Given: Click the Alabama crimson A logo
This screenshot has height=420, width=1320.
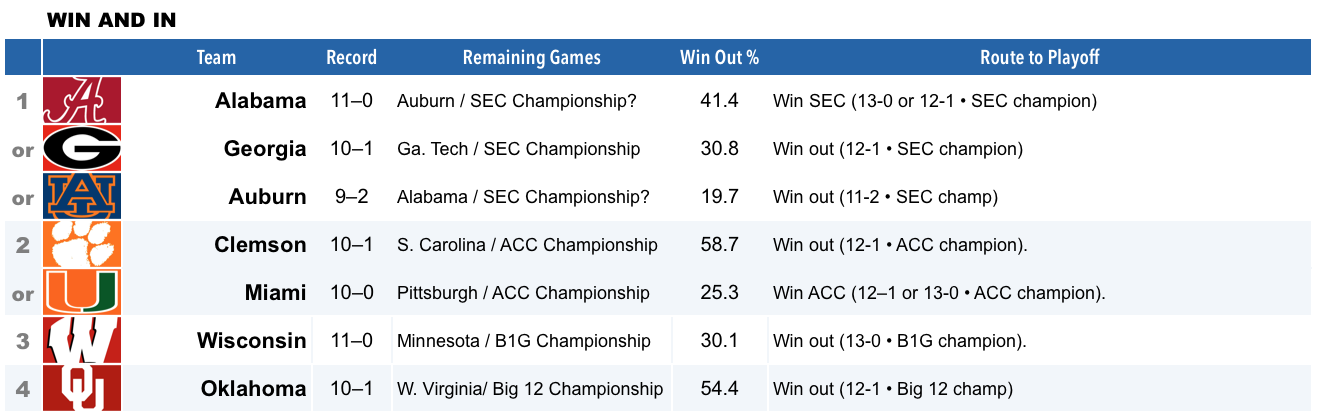Looking at the screenshot, I should (x=82, y=100).
